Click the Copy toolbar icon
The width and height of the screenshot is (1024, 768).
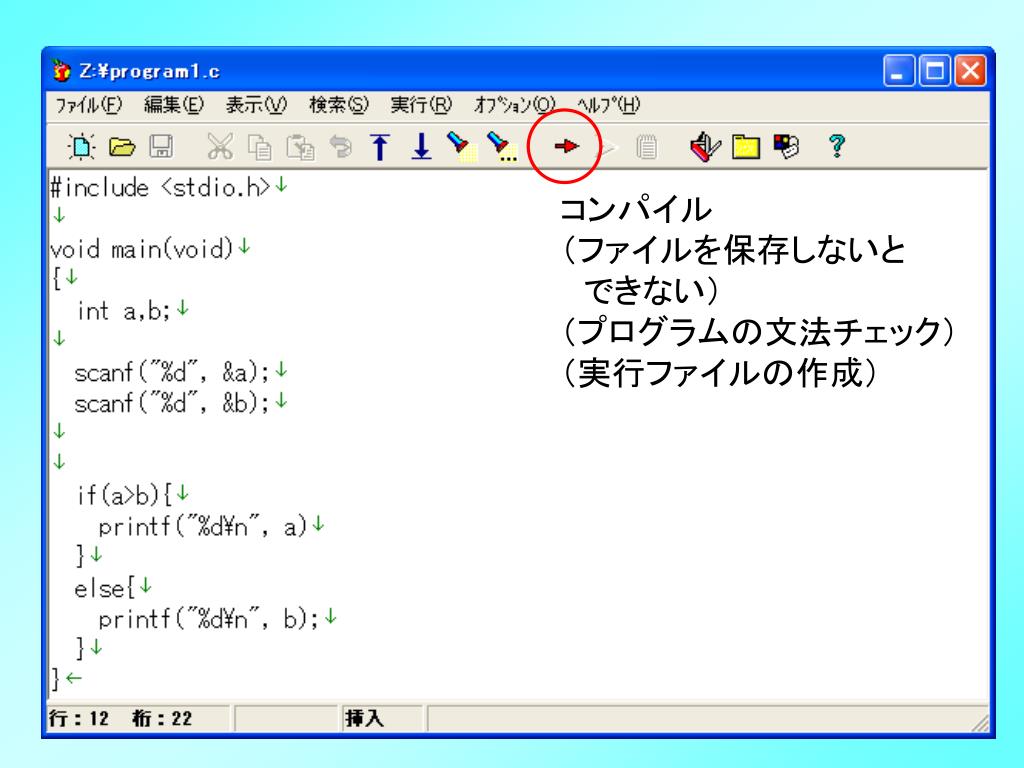point(260,147)
